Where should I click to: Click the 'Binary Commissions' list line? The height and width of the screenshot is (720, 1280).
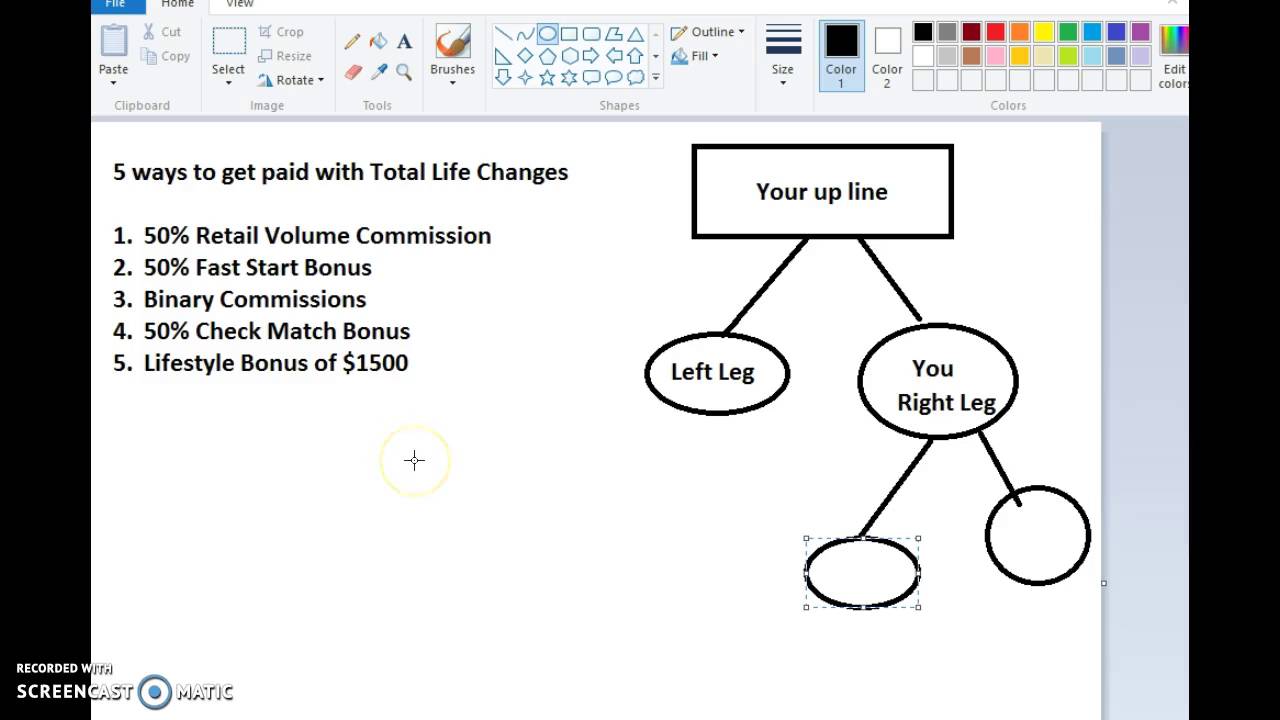coord(240,299)
